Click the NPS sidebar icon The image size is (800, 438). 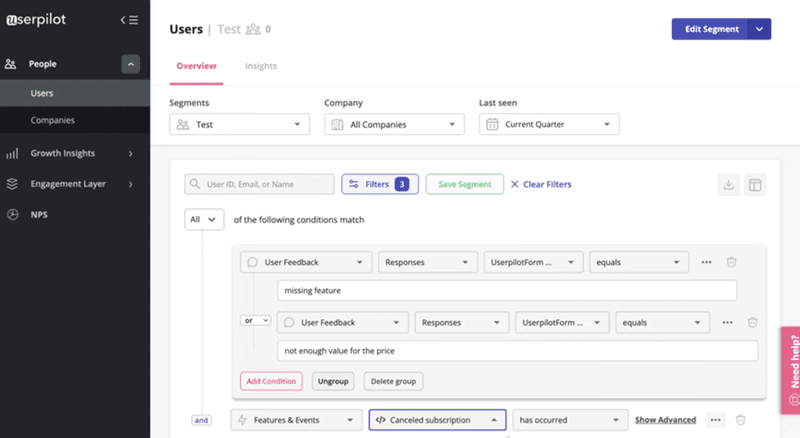(12, 214)
